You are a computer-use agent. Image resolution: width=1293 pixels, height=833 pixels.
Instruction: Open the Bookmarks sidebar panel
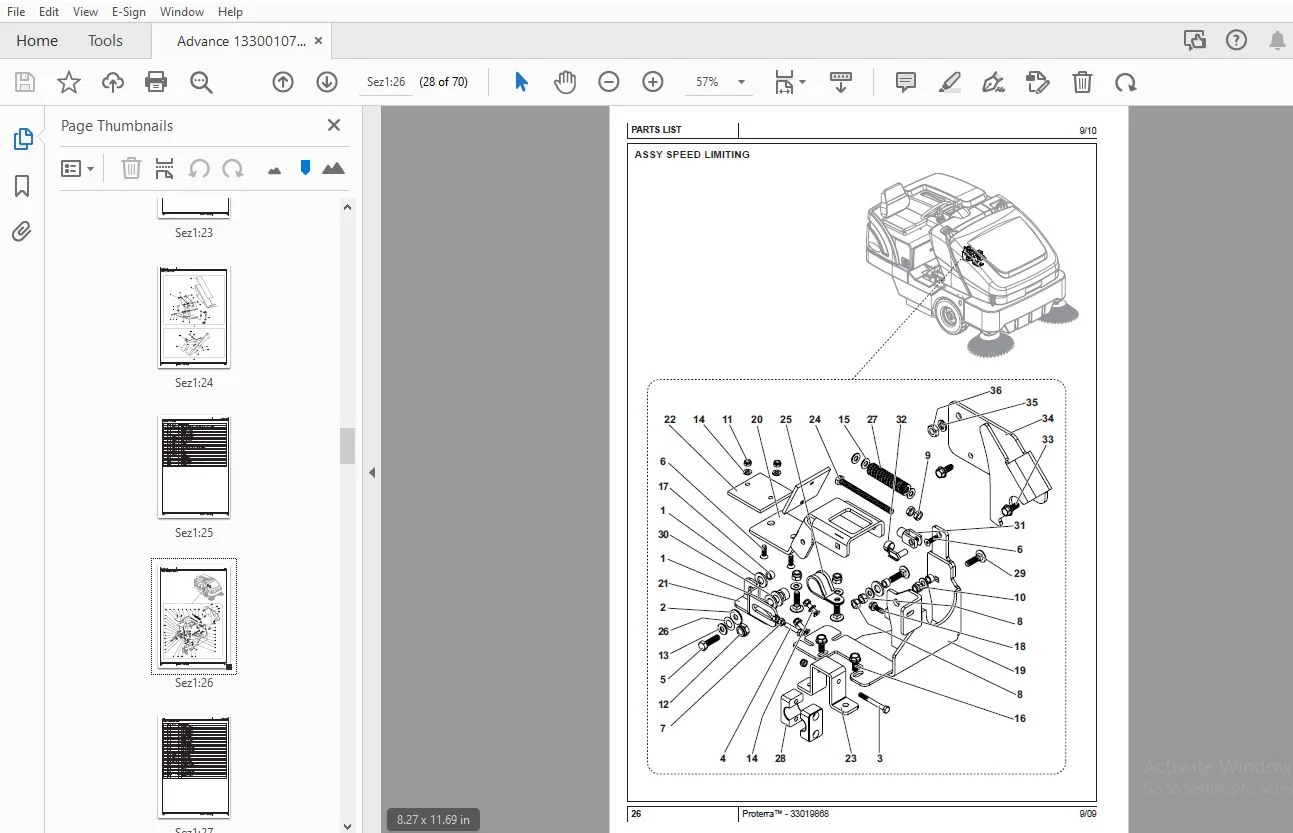tap(22, 186)
